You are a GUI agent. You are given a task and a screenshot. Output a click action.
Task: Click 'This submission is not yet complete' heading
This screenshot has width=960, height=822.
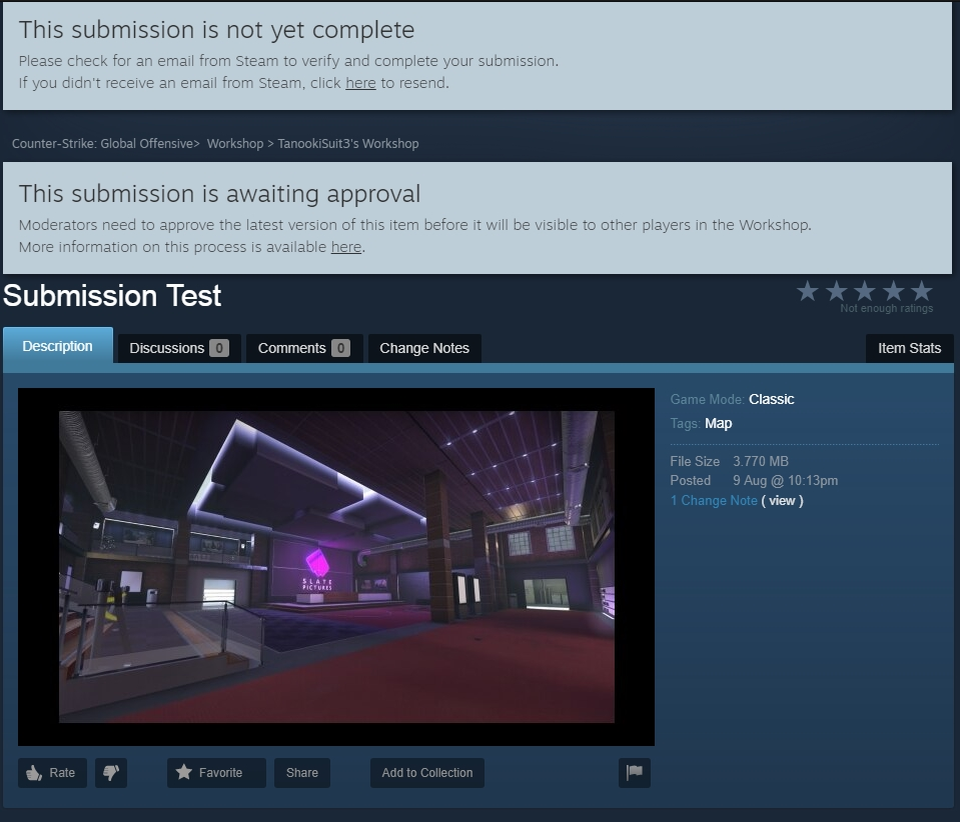217,30
